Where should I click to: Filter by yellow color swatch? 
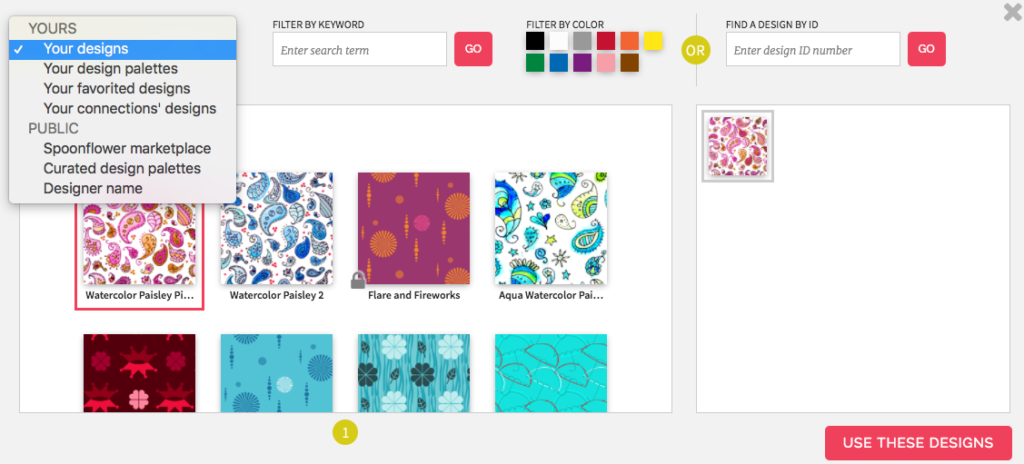(653, 41)
